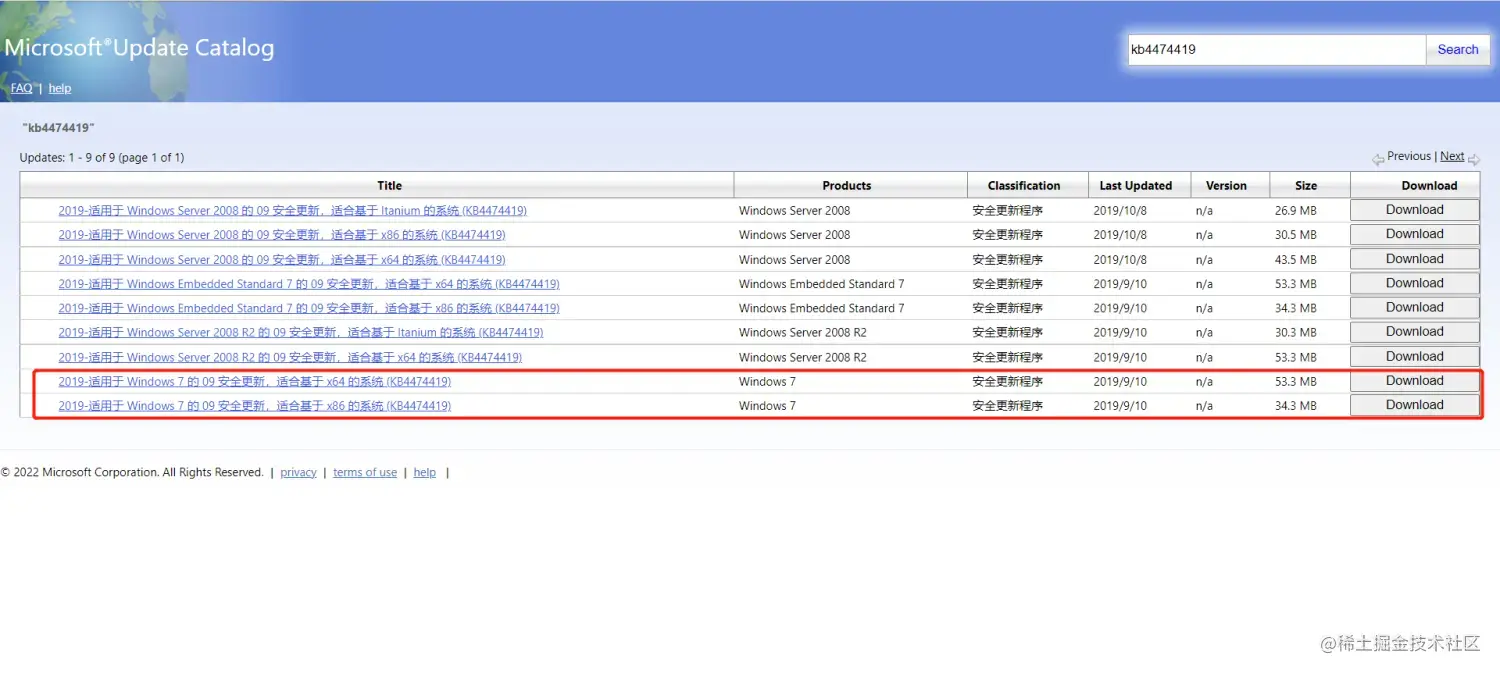
Task: Open the privacy link in footer
Action: pos(298,473)
